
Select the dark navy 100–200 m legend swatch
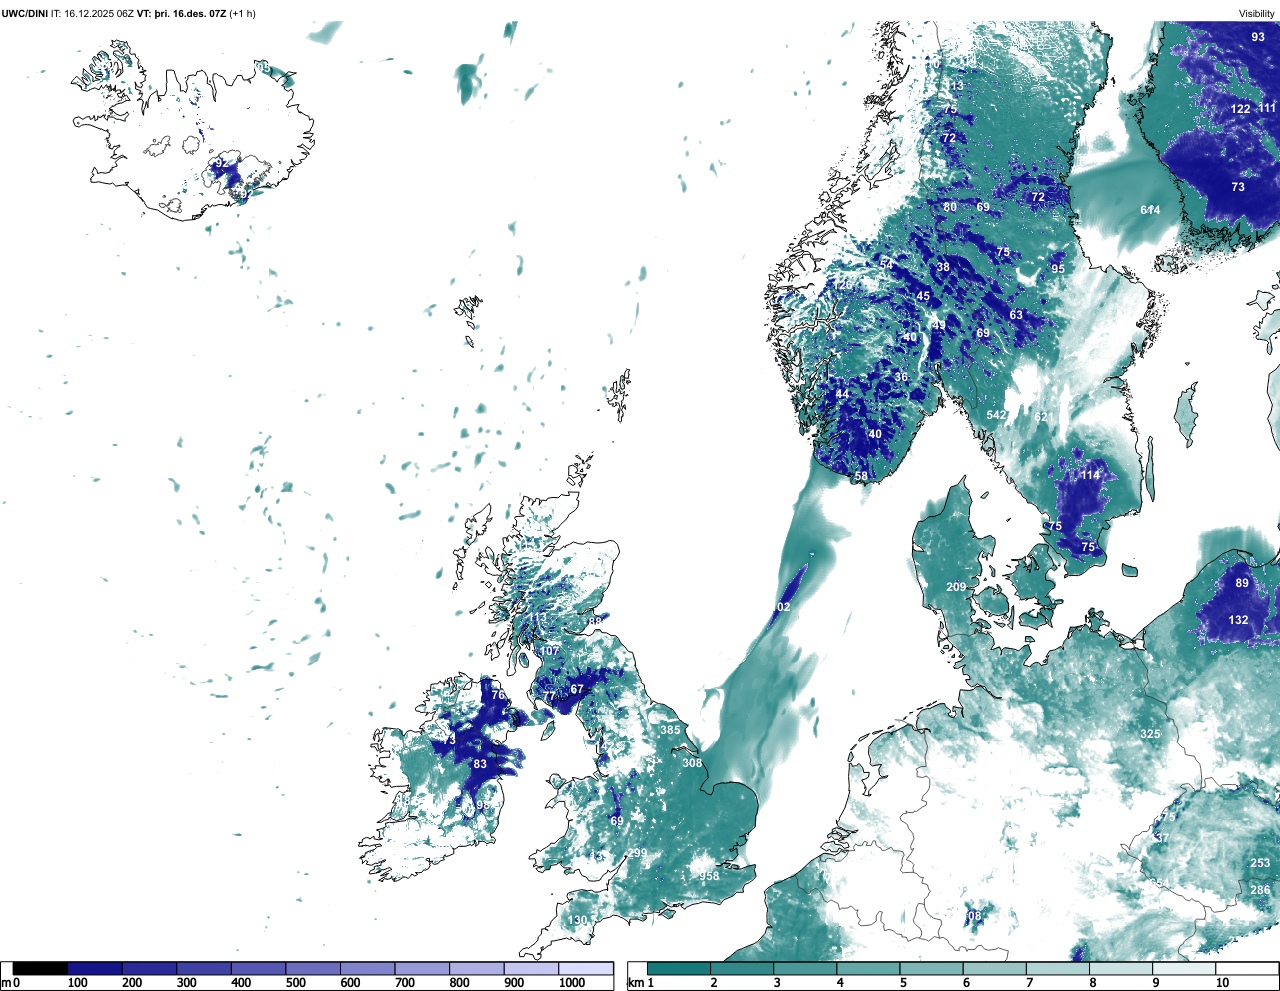click(x=95, y=969)
